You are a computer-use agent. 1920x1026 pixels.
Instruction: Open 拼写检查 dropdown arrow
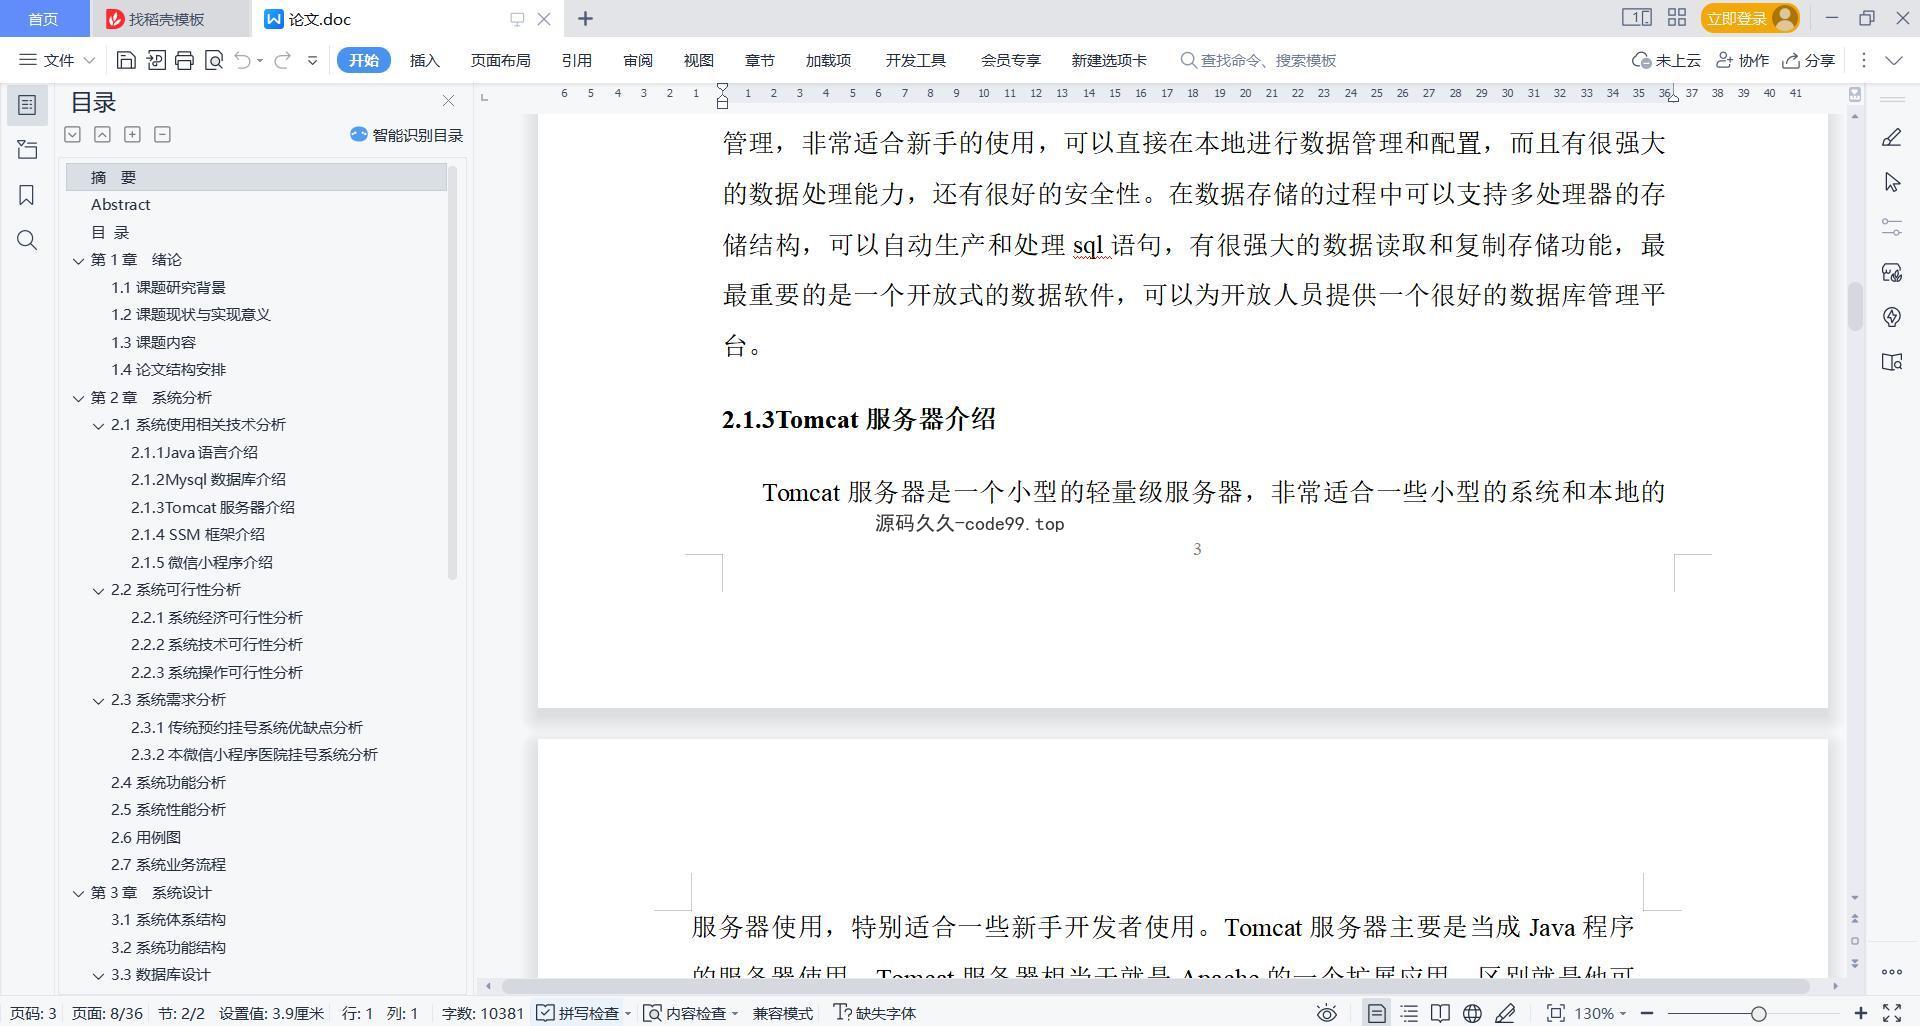pos(628,1014)
